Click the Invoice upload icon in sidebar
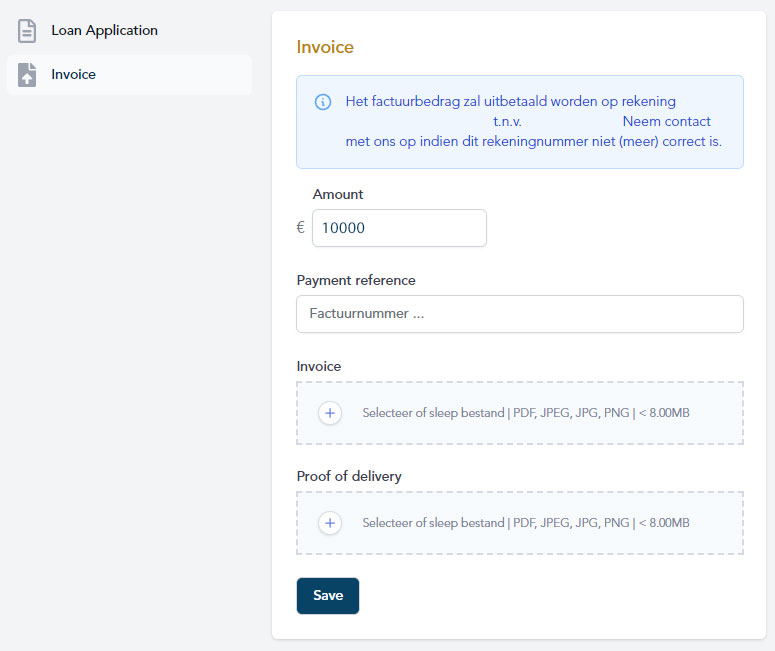 click(x=27, y=75)
